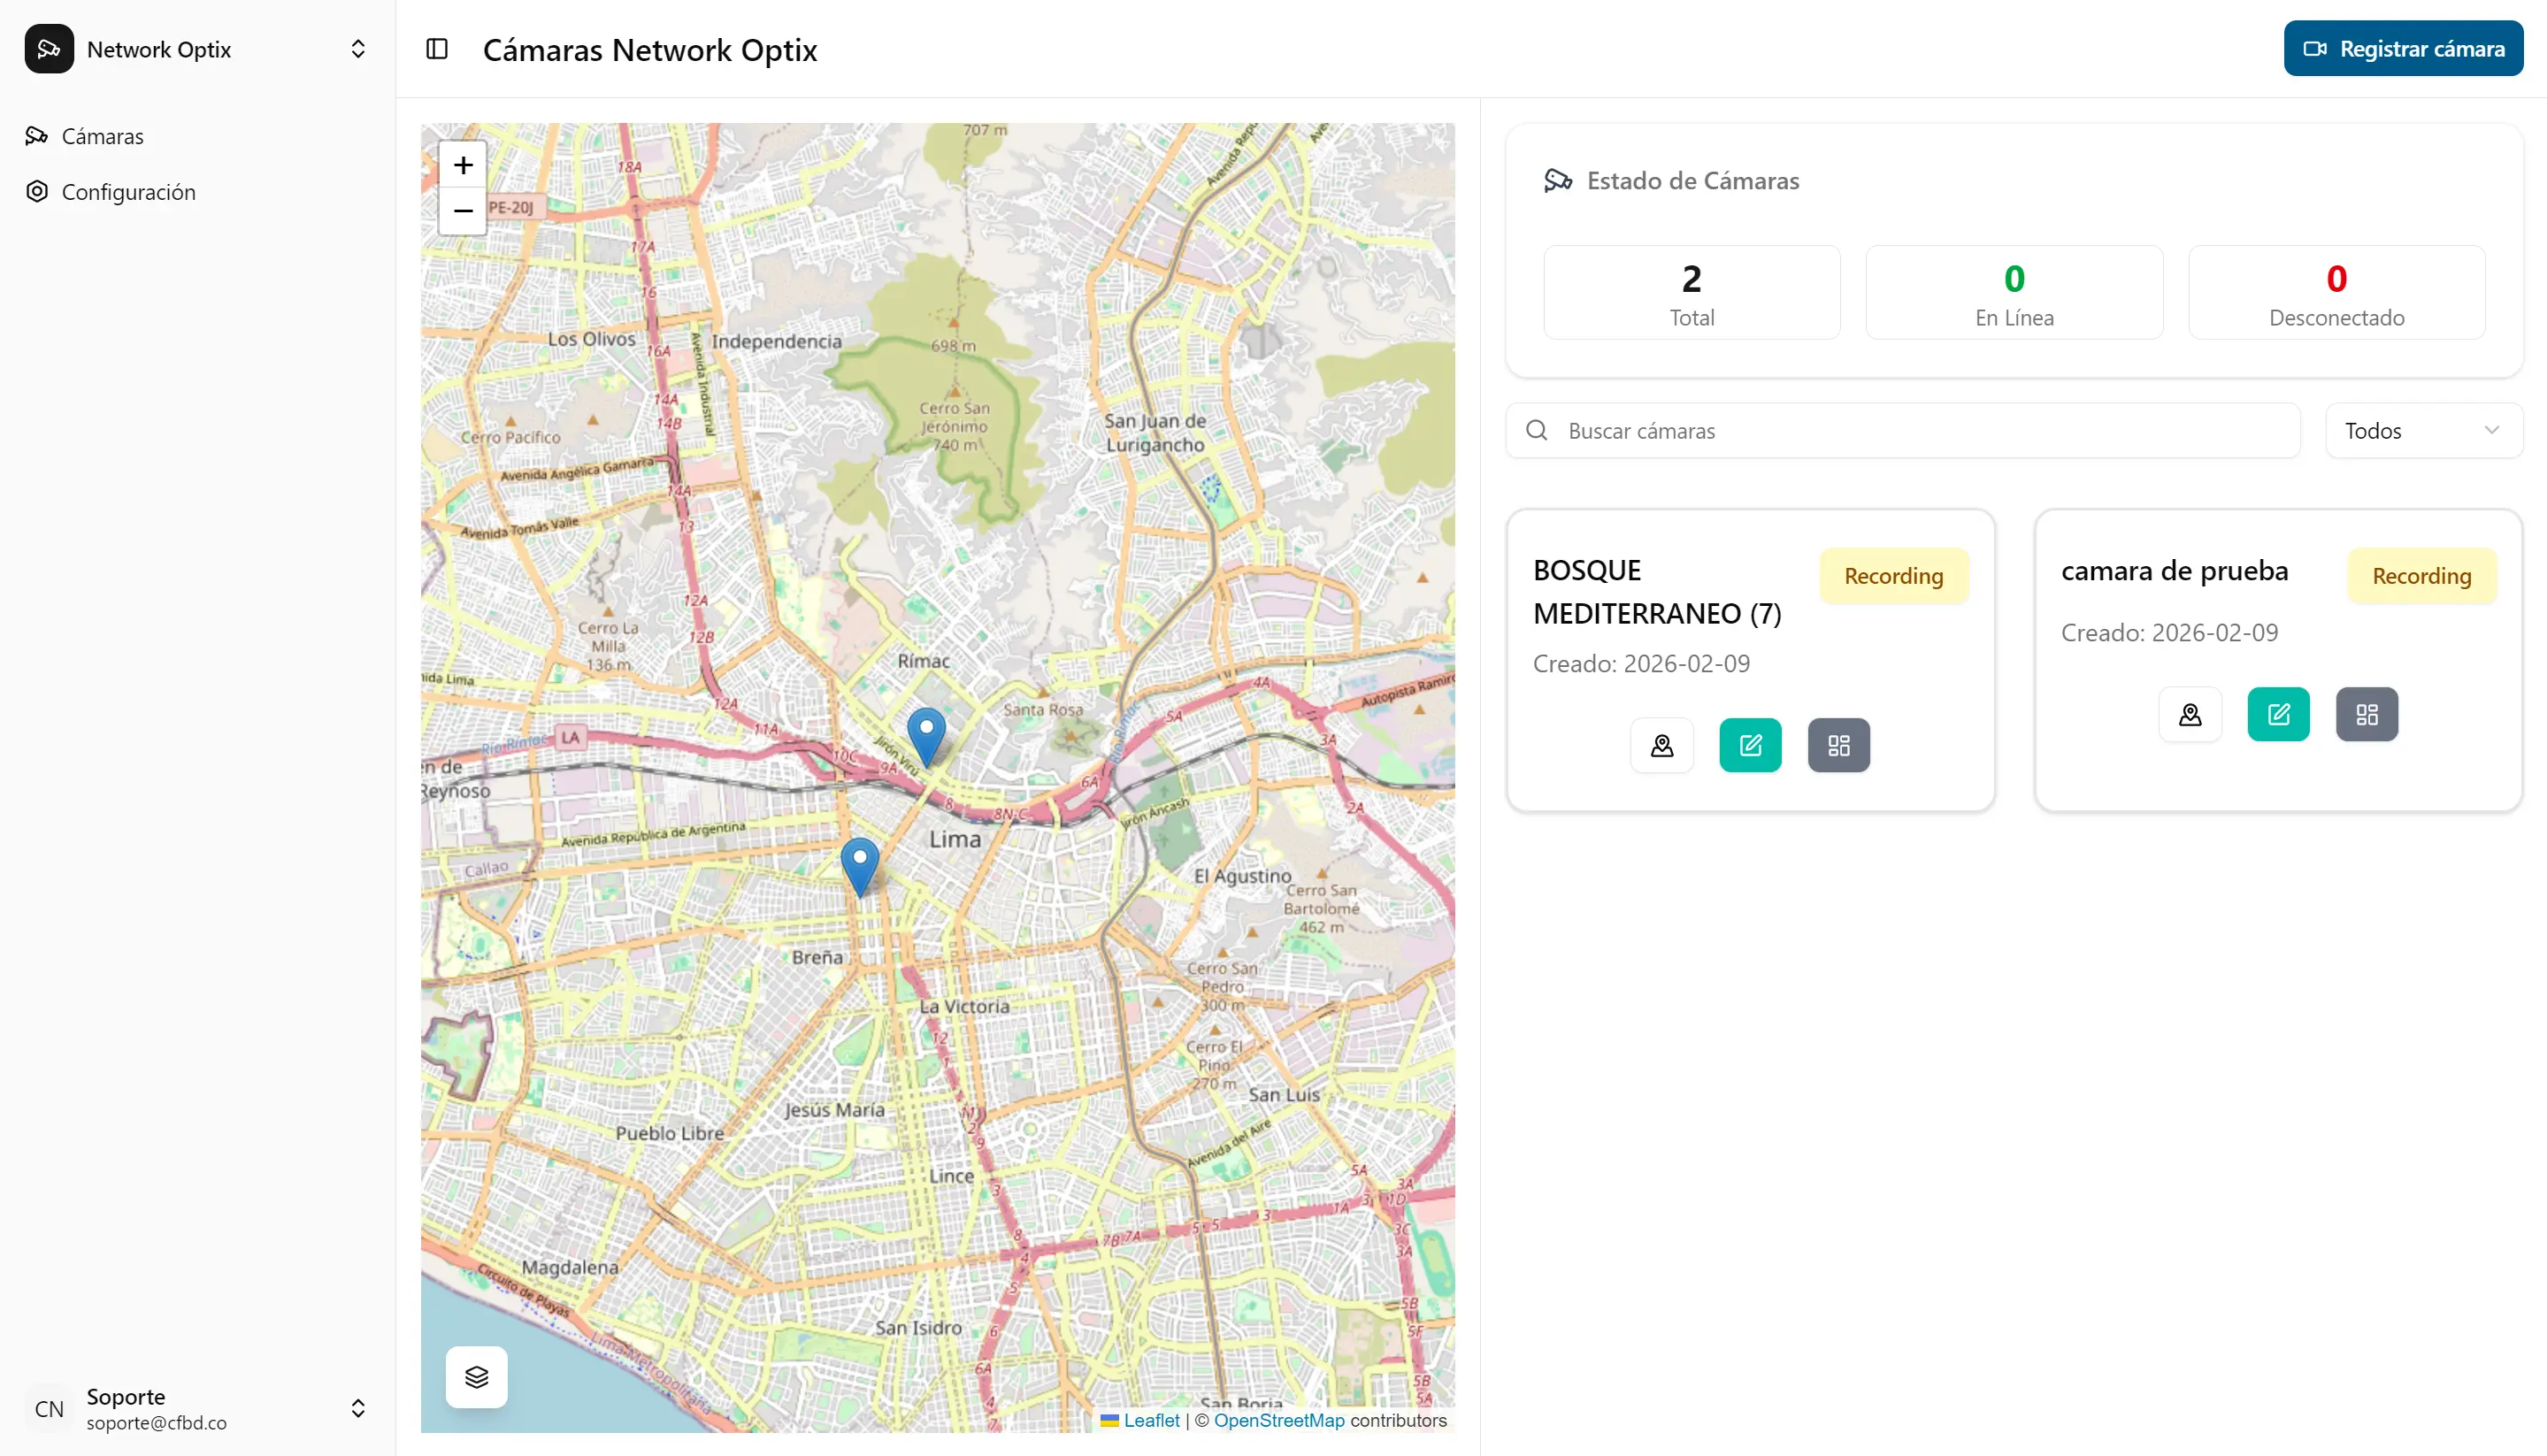Open the Soporte account menu chevron

pos(358,1408)
